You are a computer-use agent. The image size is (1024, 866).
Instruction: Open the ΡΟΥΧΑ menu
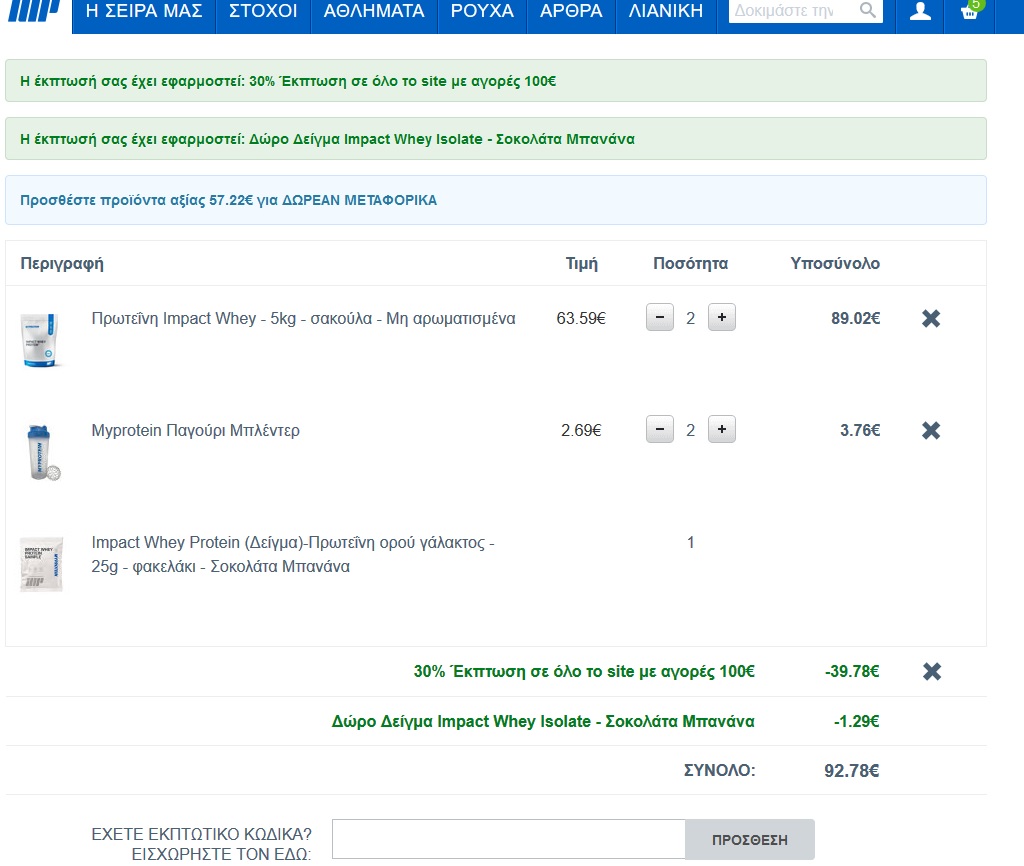482,11
